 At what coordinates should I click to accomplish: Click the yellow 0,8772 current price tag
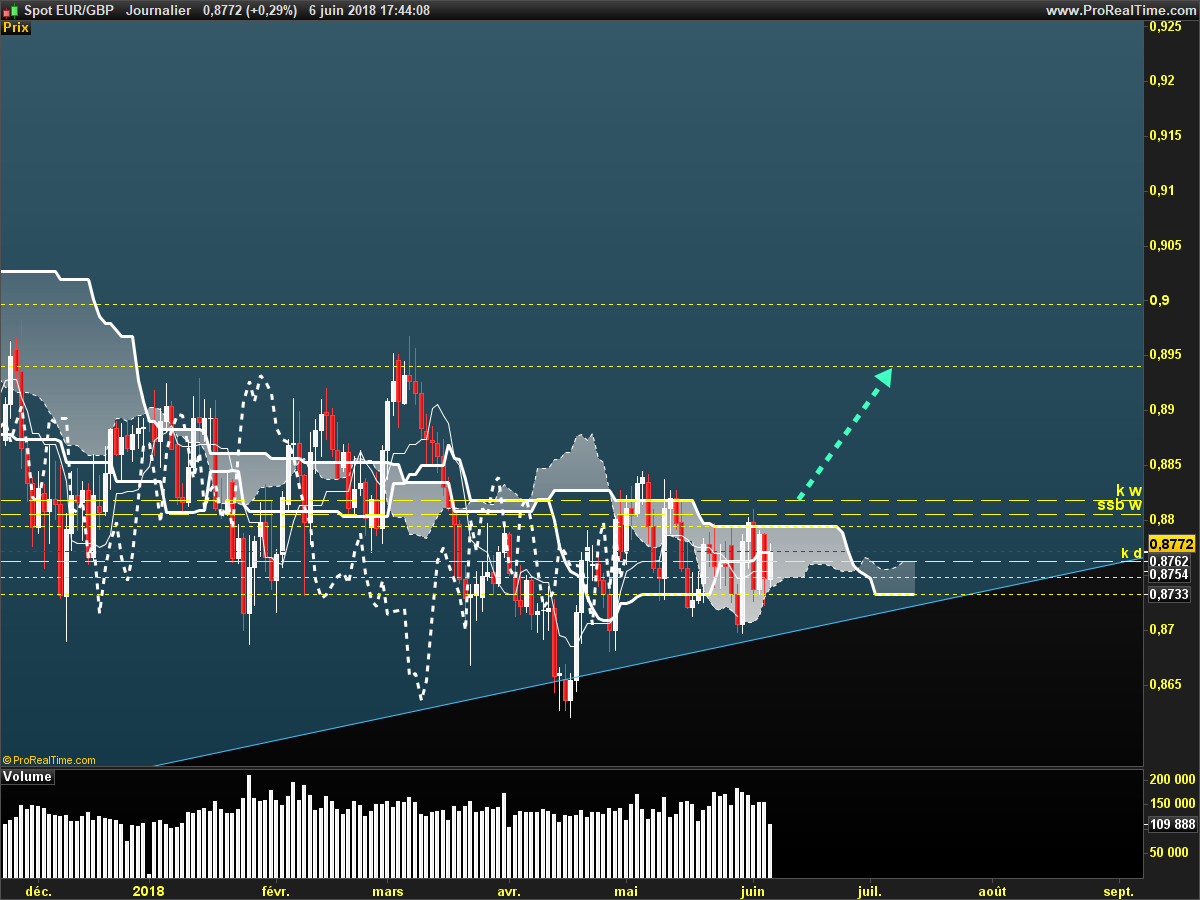[x=1171, y=544]
